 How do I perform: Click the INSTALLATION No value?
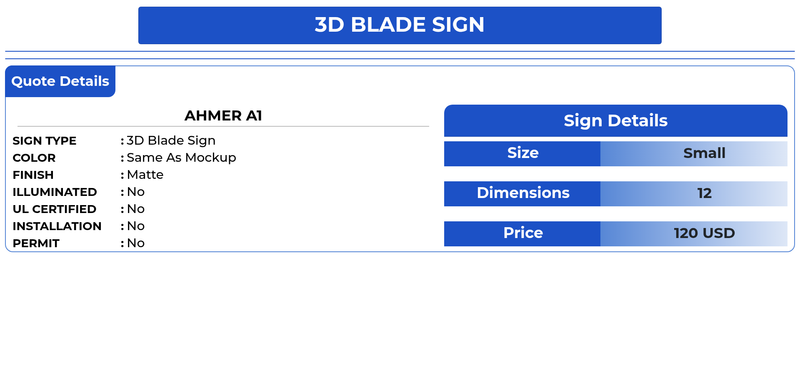coord(136,226)
